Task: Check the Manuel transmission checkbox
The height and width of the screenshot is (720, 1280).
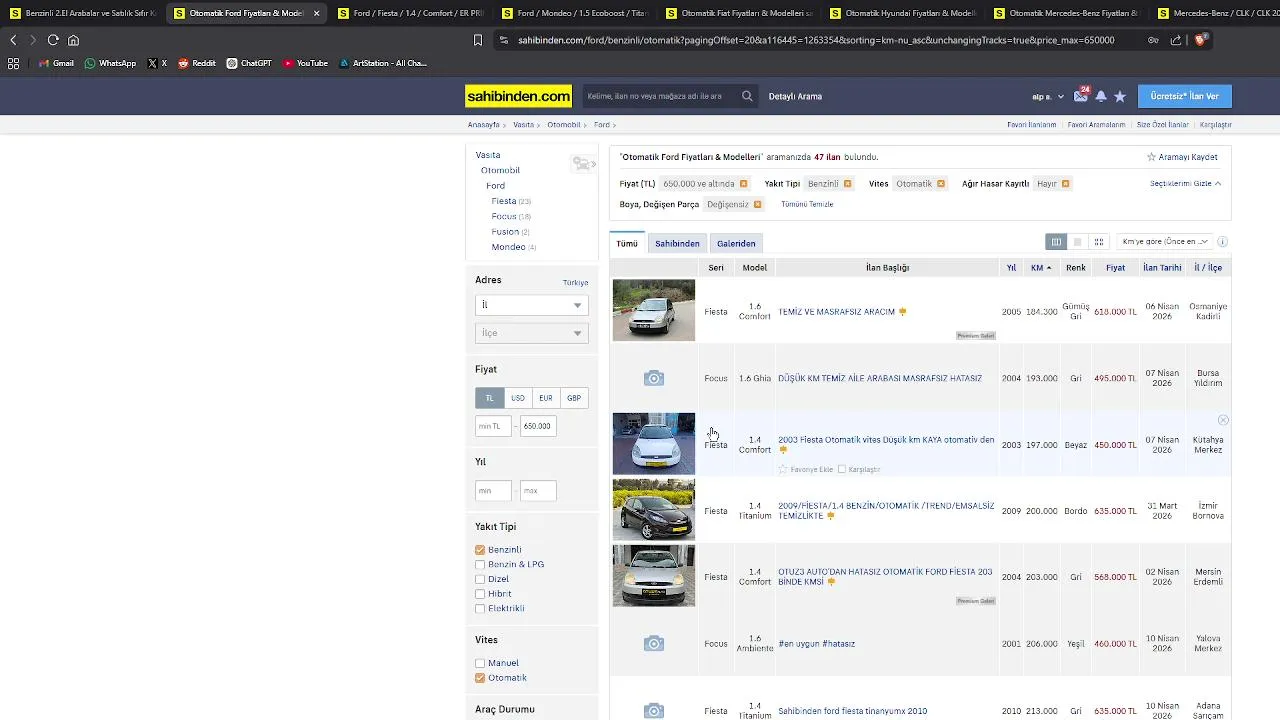Action: 480,663
